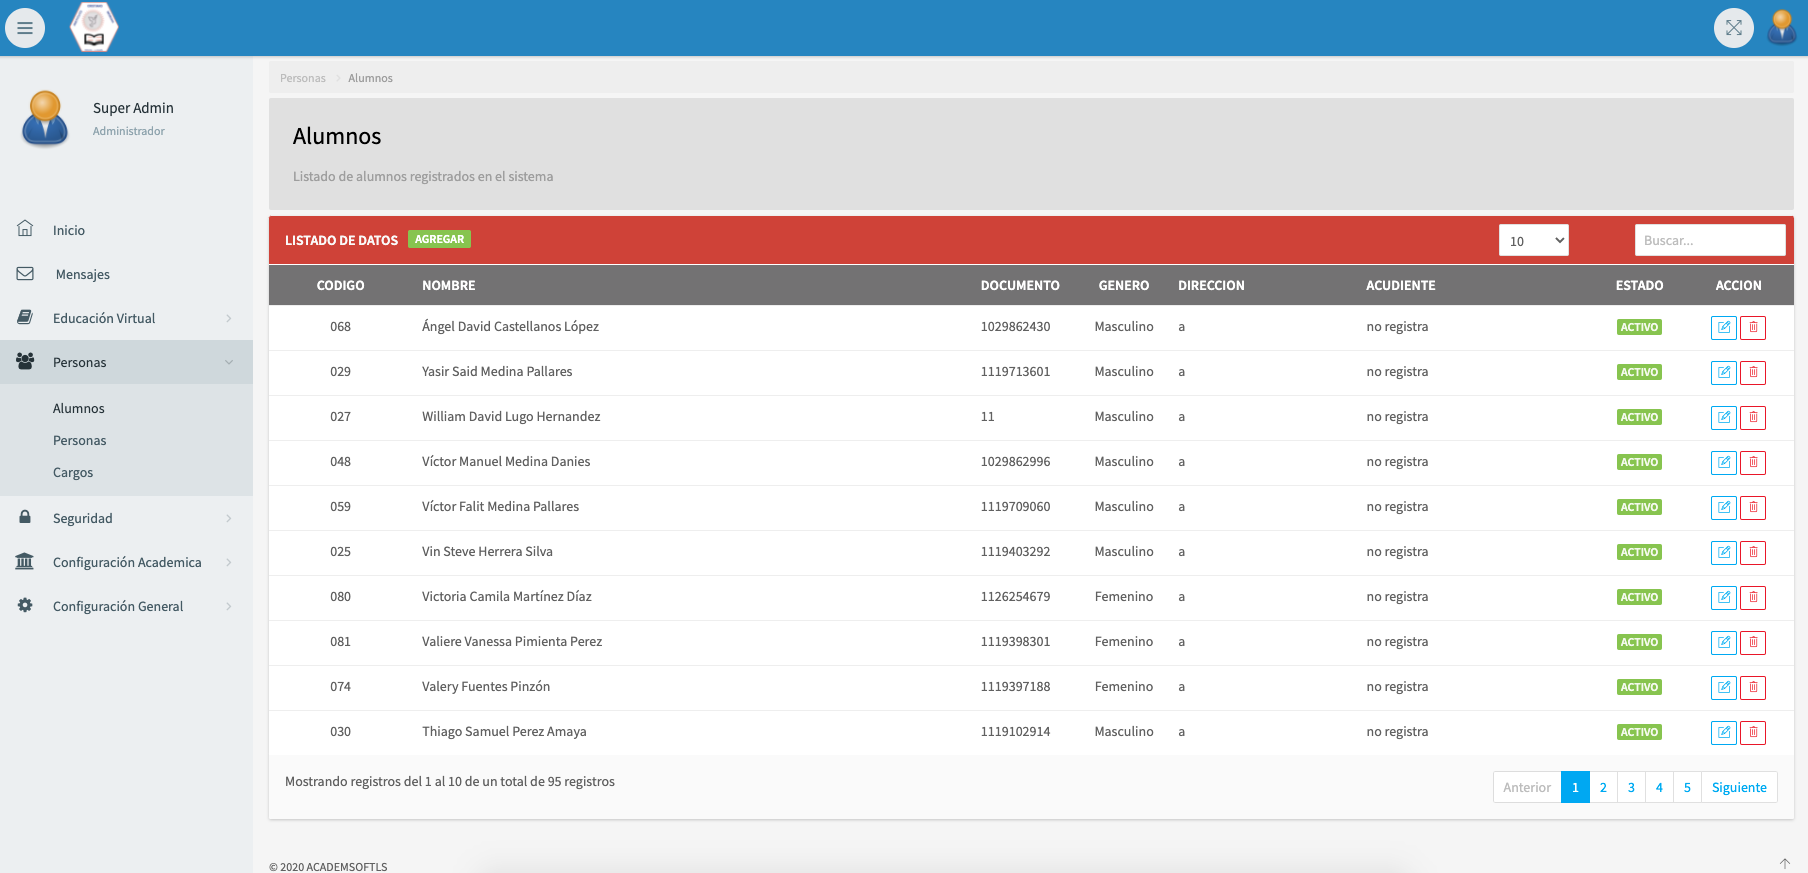Open Mensajes from the sidebar

coord(82,274)
